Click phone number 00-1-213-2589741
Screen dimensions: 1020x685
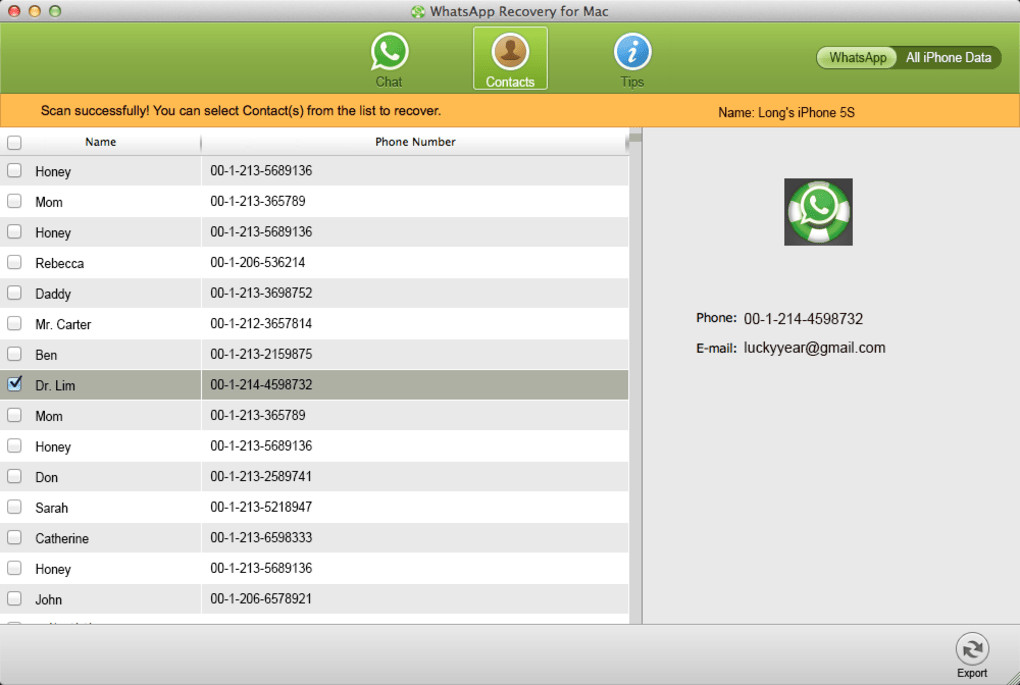261,476
